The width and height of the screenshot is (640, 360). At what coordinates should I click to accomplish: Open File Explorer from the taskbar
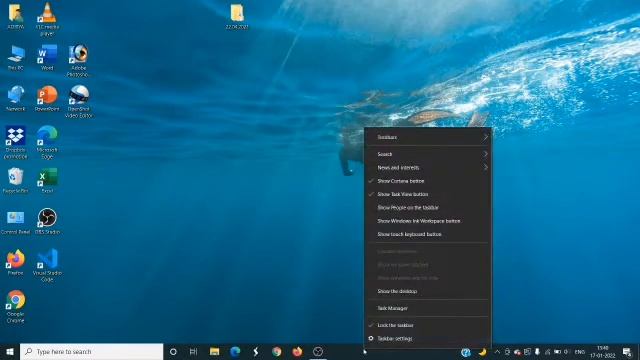coord(214,352)
